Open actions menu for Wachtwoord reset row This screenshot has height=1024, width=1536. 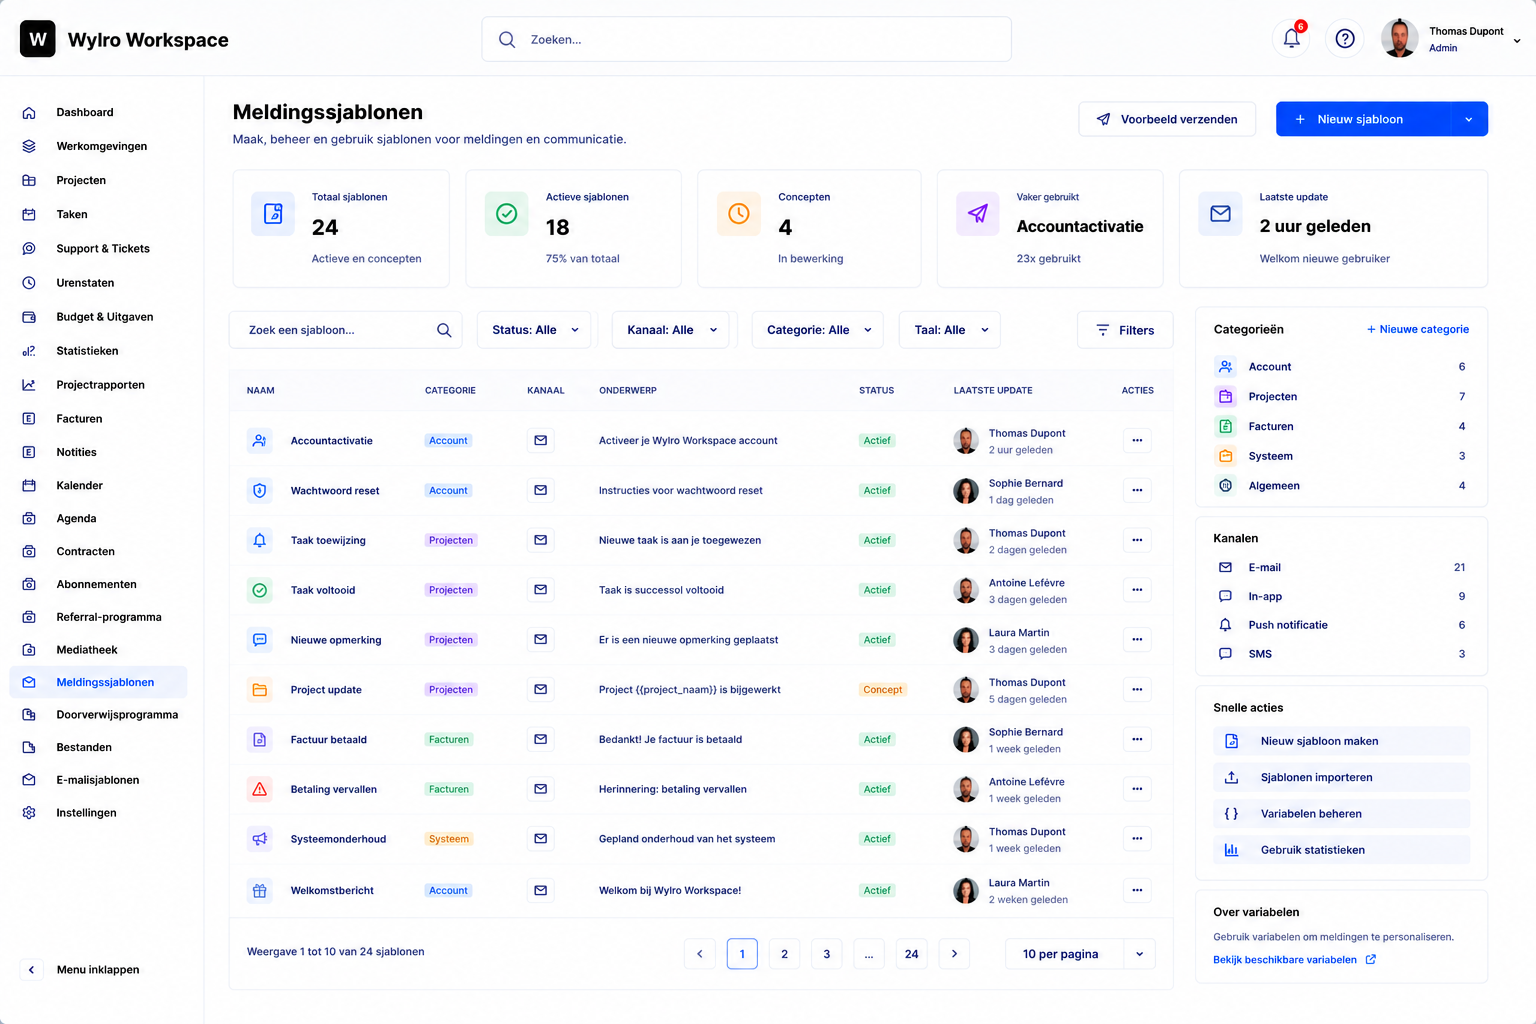1137,490
